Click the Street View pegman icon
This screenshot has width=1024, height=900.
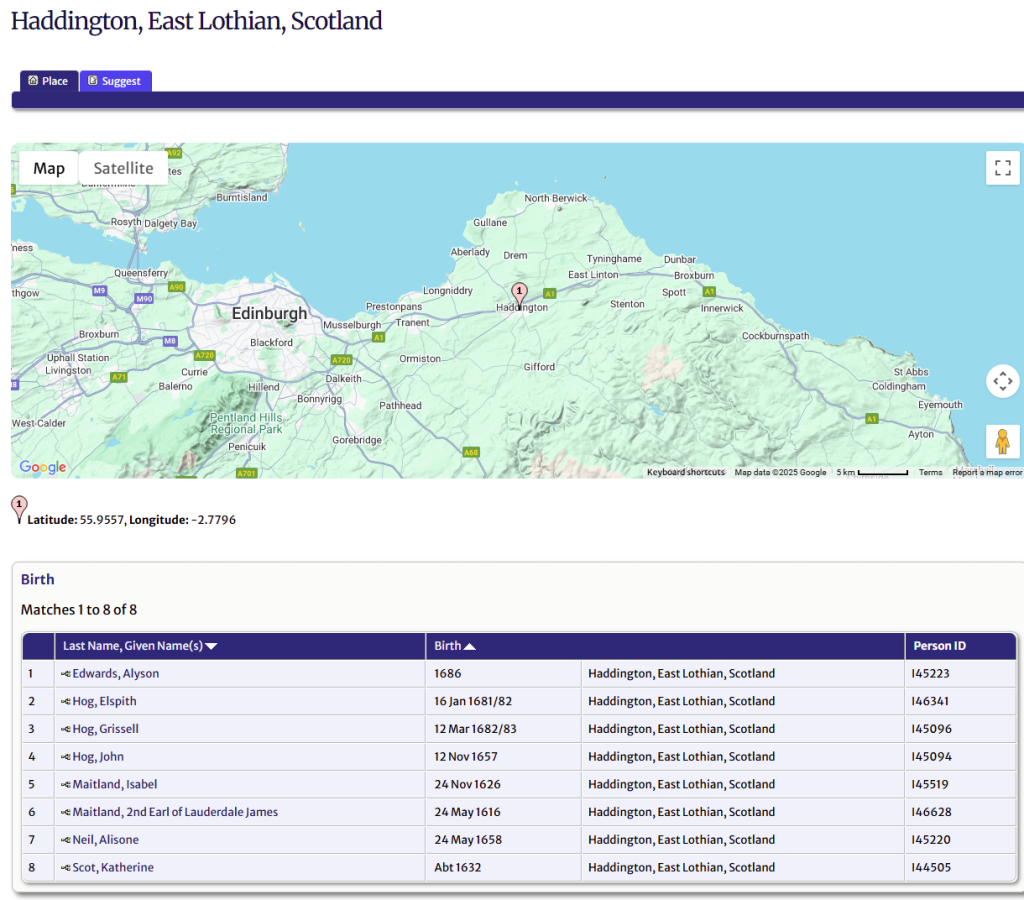(1002, 441)
